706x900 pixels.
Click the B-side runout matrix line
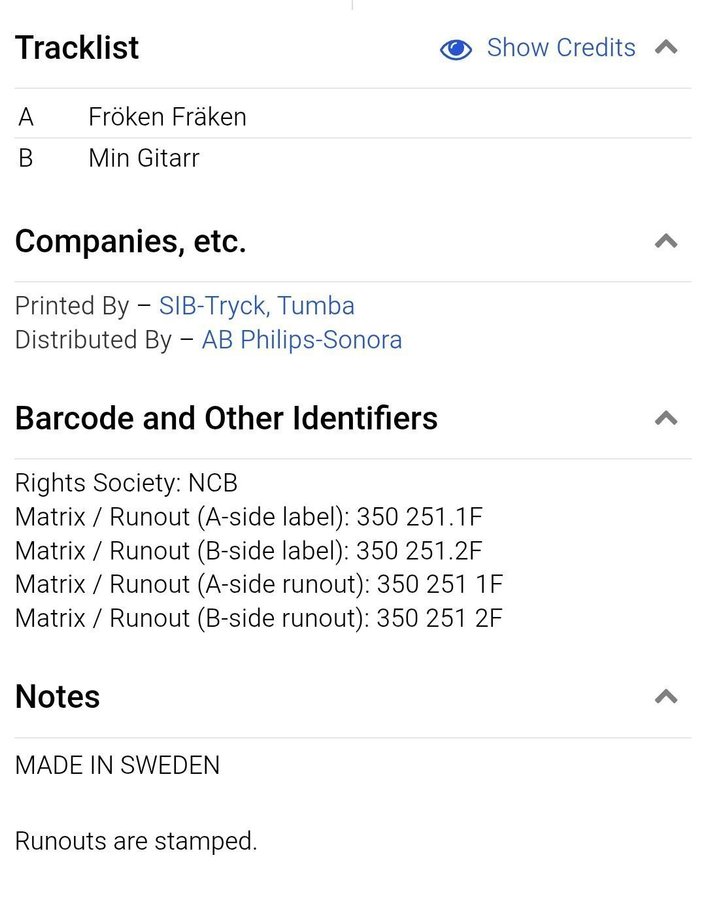(x=258, y=618)
